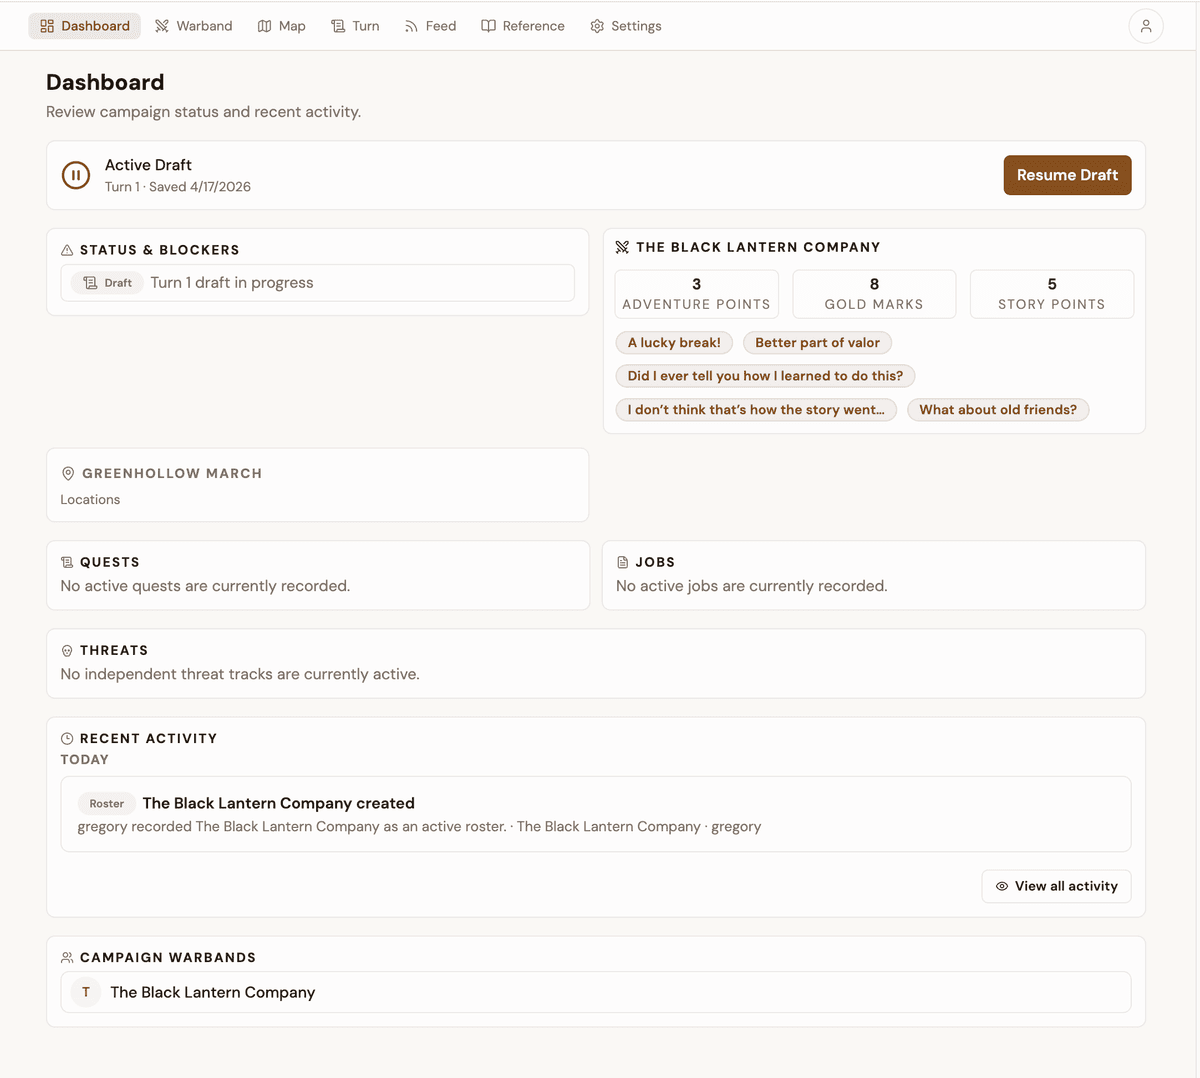
Task: Click 'No active jobs are currently recorded.' text
Action: point(752,586)
